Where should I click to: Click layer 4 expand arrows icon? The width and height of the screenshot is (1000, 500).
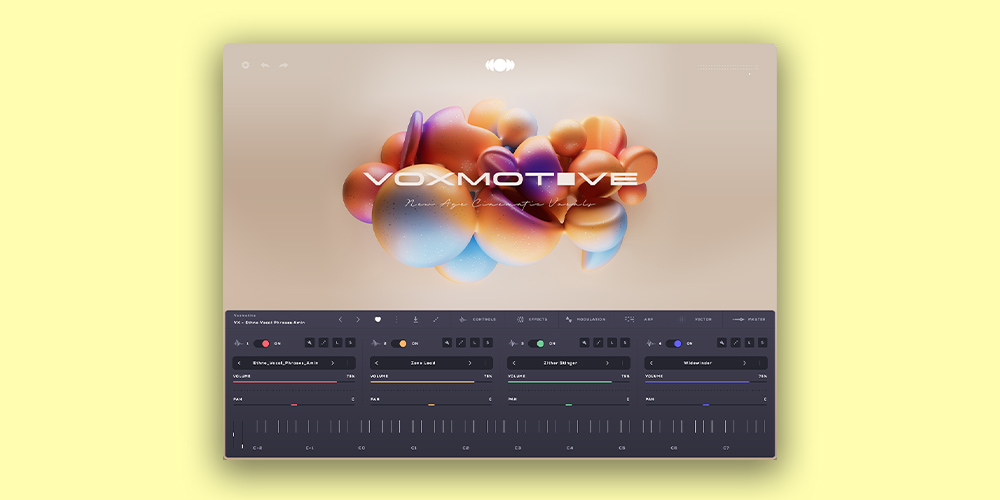[x=736, y=342]
